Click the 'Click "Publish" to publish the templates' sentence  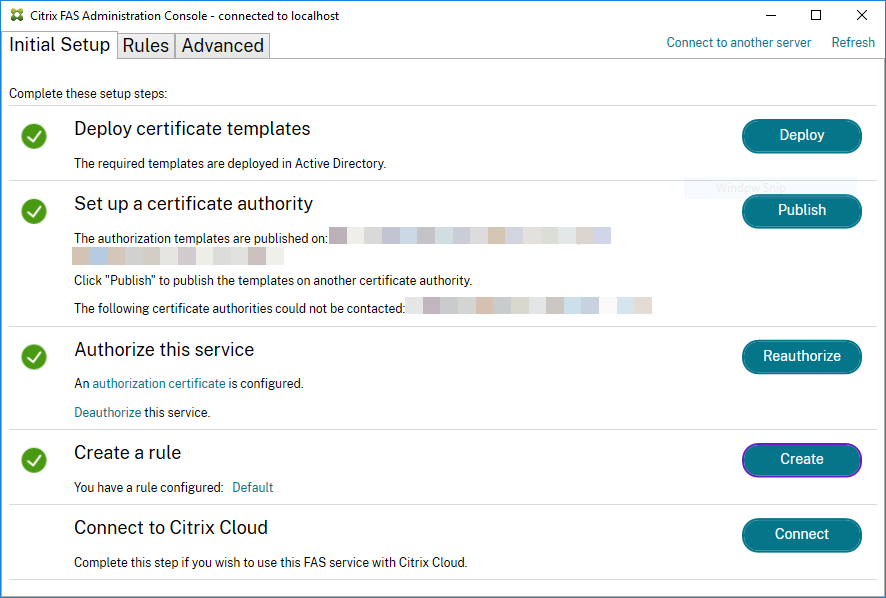click(x=273, y=280)
